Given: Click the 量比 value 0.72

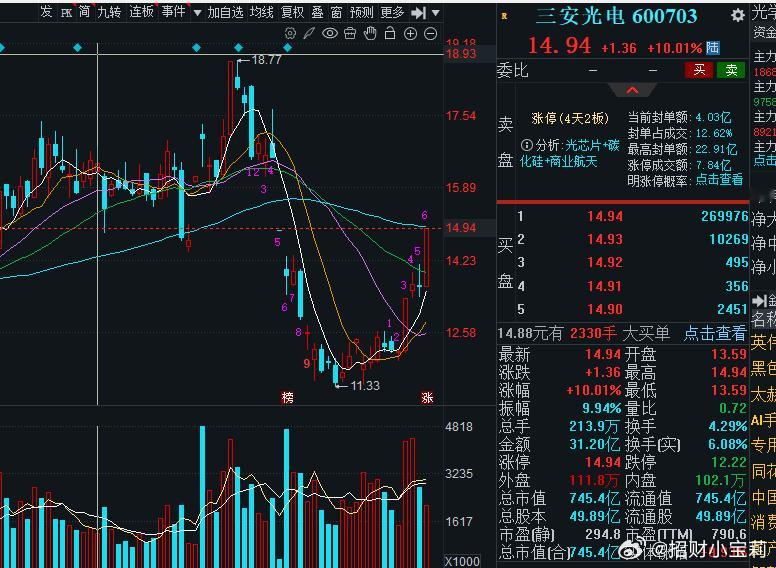Looking at the screenshot, I should click(x=733, y=408).
